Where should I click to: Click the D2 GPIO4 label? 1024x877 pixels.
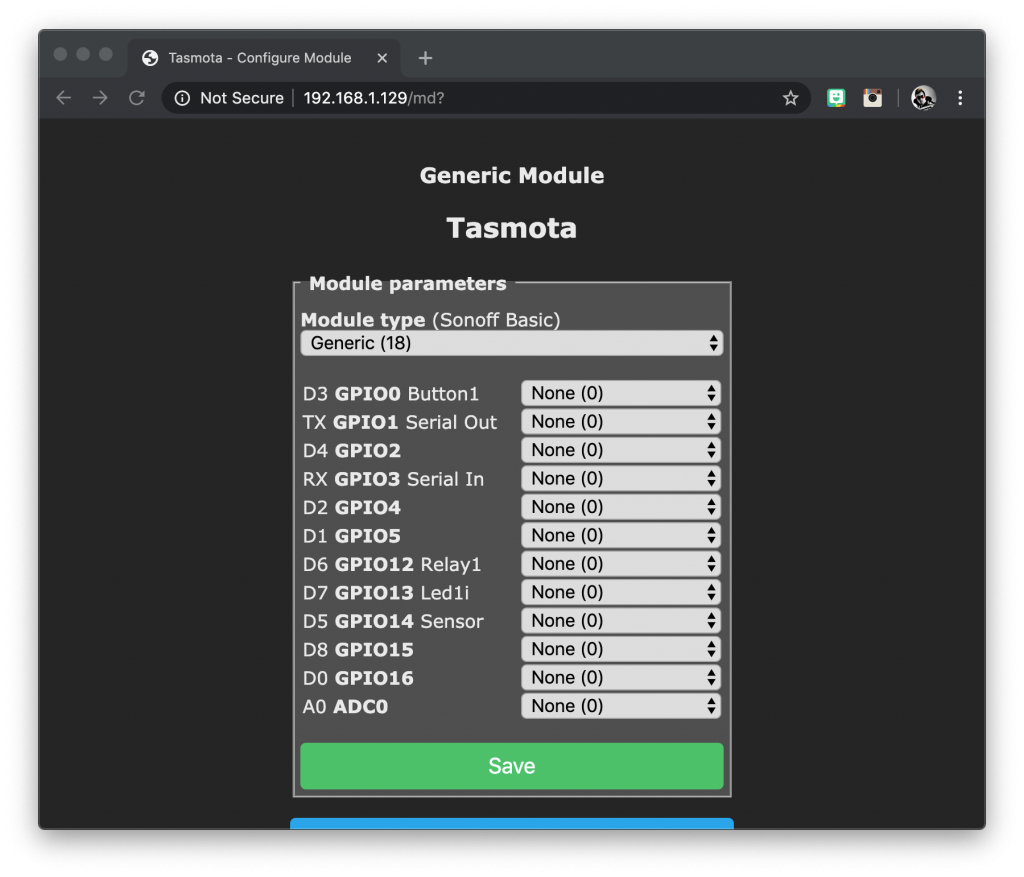351,507
